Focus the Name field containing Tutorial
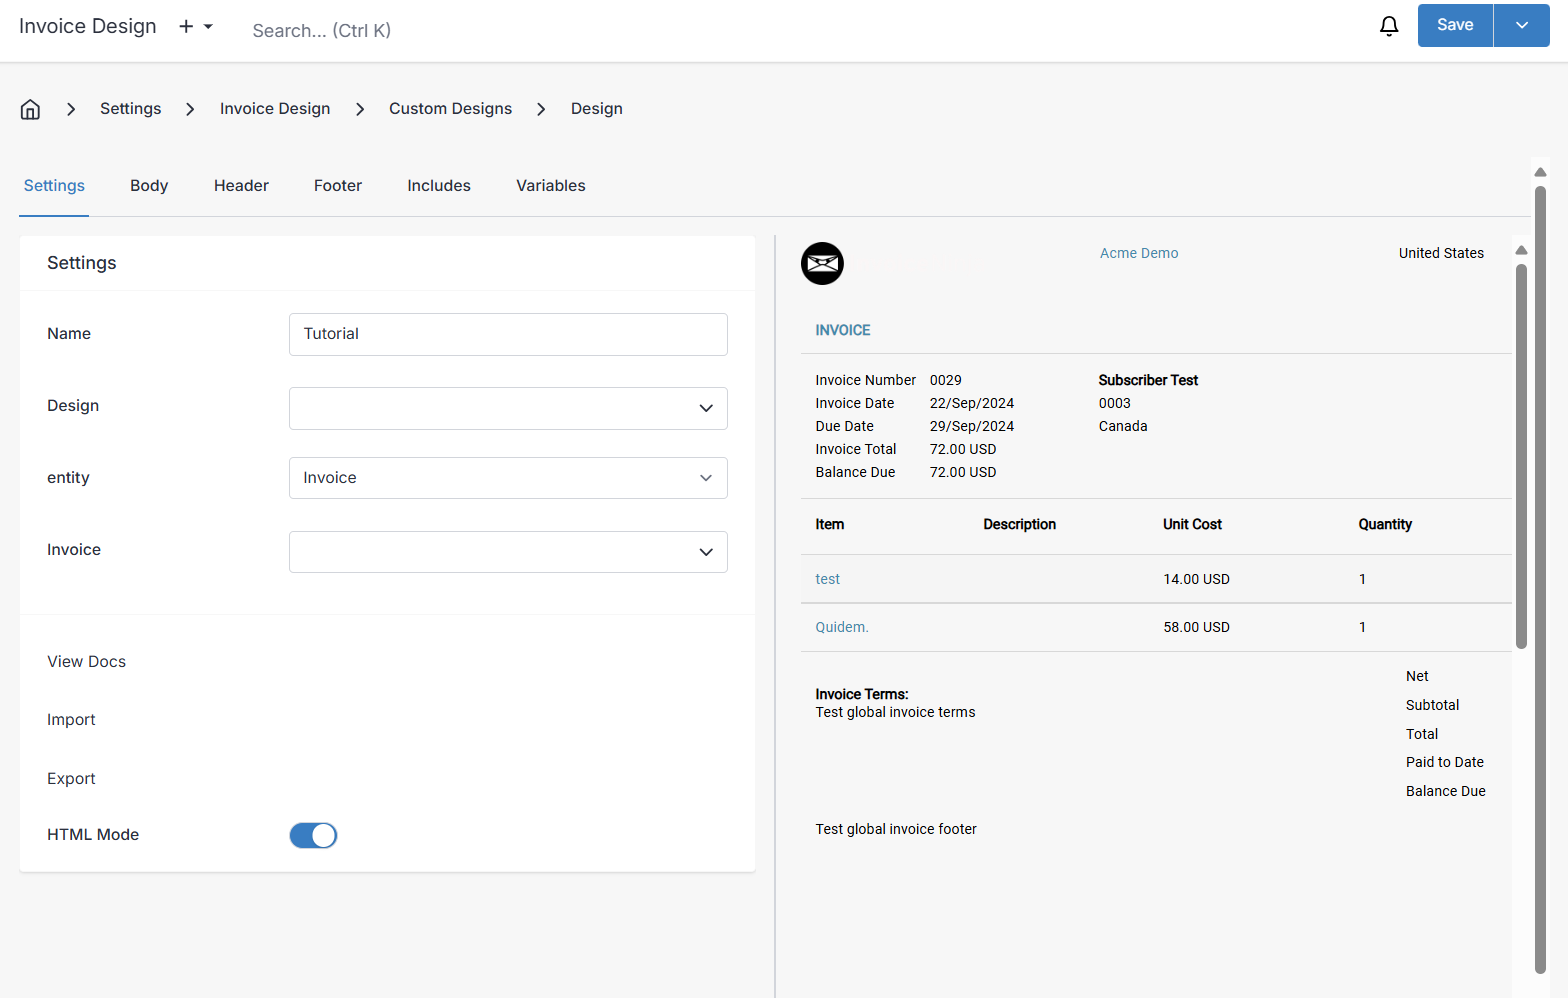1568x998 pixels. pyautogui.click(x=508, y=334)
